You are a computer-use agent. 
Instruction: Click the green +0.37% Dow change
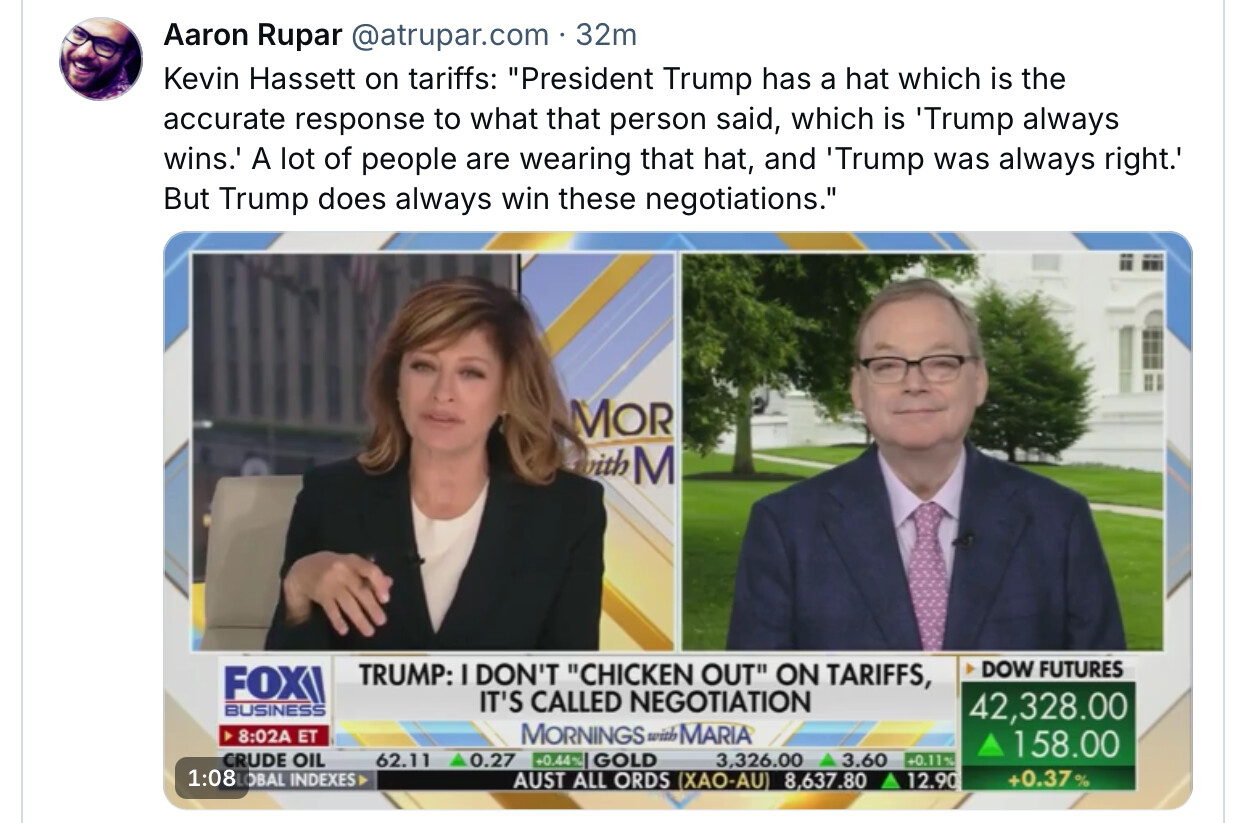coord(1048,778)
